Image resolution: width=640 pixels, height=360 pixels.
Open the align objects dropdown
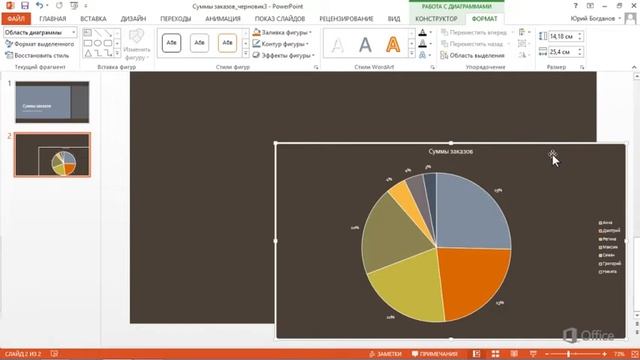pyautogui.click(x=523, y=32)
